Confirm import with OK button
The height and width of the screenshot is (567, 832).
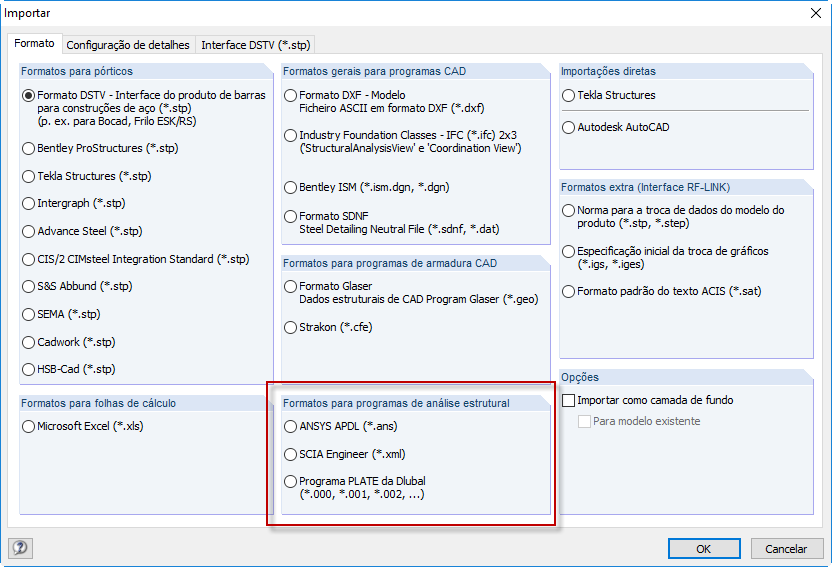click(704, 549)
